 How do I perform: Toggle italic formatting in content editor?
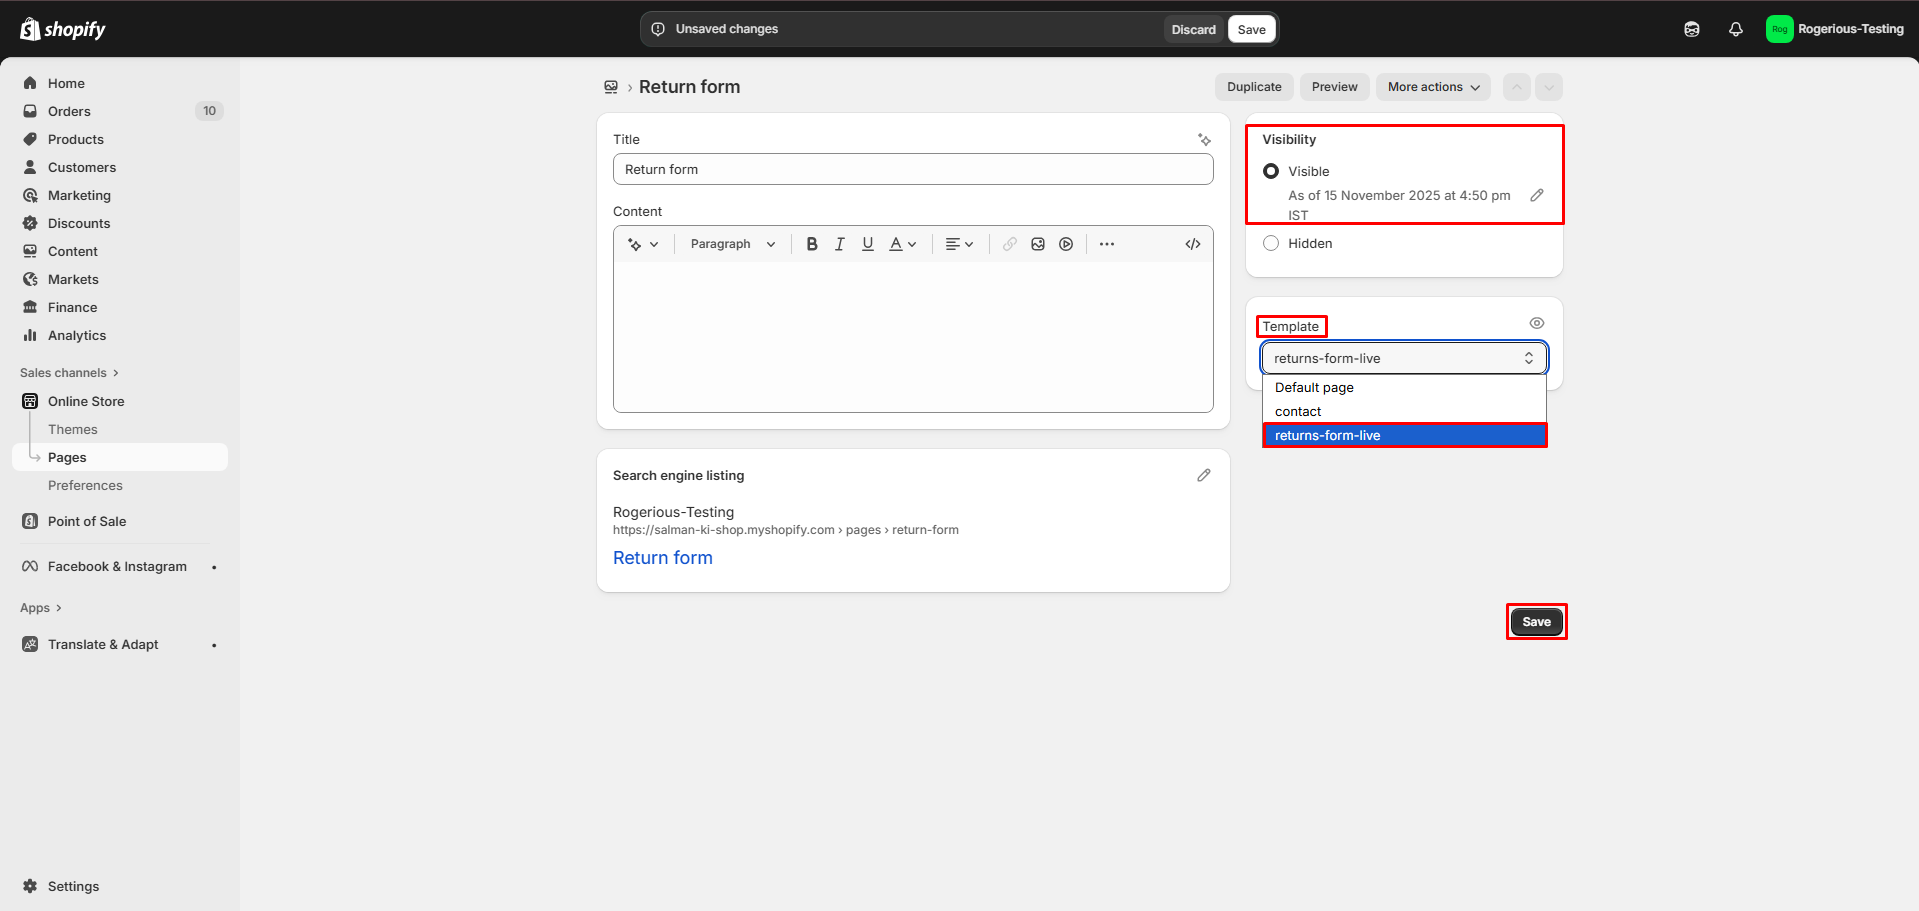tap(840, 244)
